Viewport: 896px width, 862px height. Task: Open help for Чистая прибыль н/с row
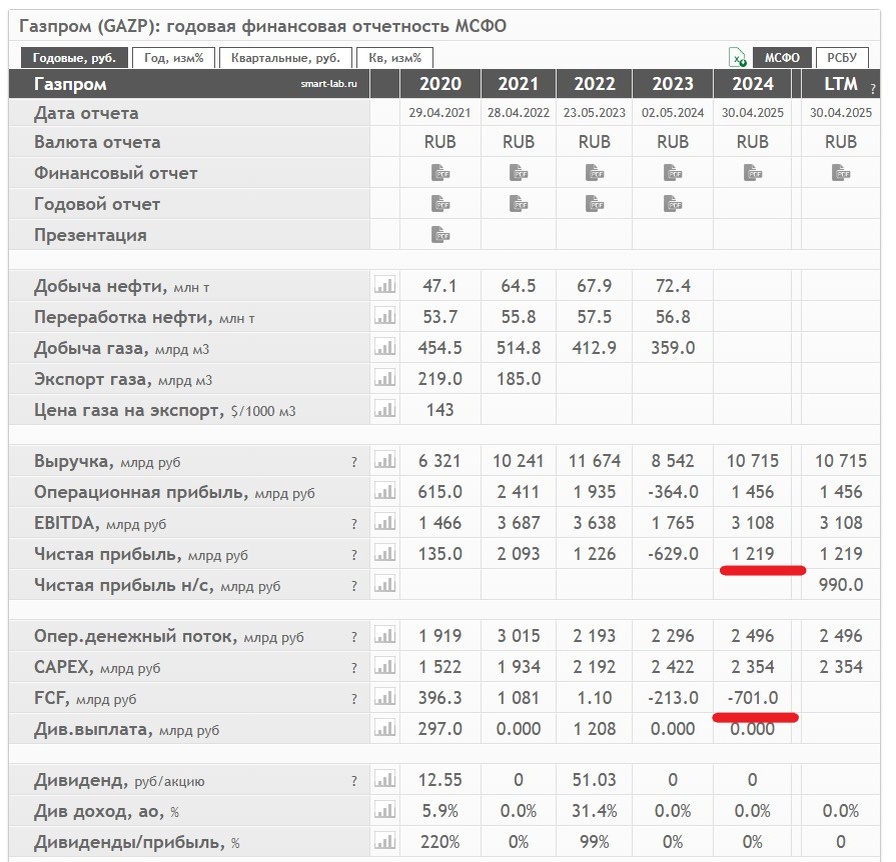click(x=354, y=586)
